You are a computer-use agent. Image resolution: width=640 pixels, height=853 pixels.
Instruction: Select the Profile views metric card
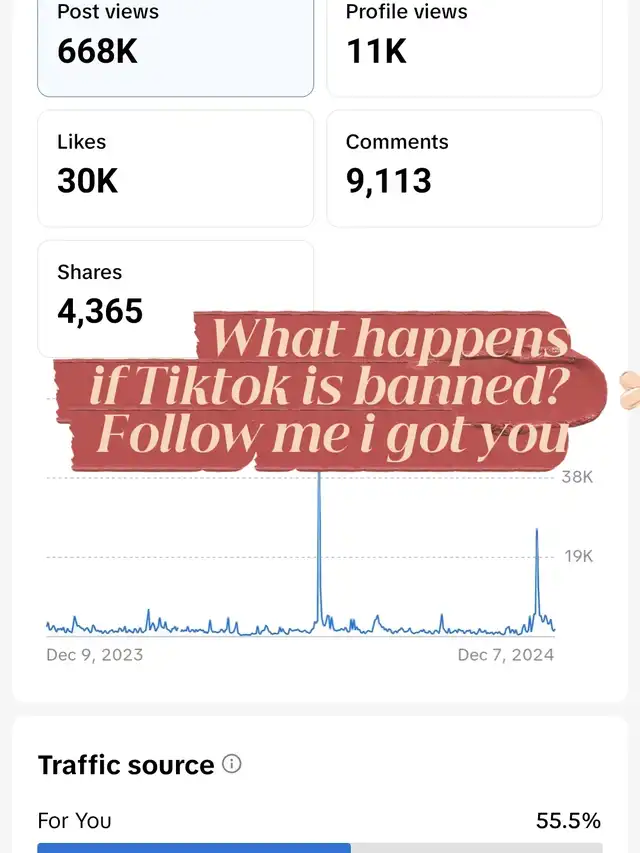point(464,48)
